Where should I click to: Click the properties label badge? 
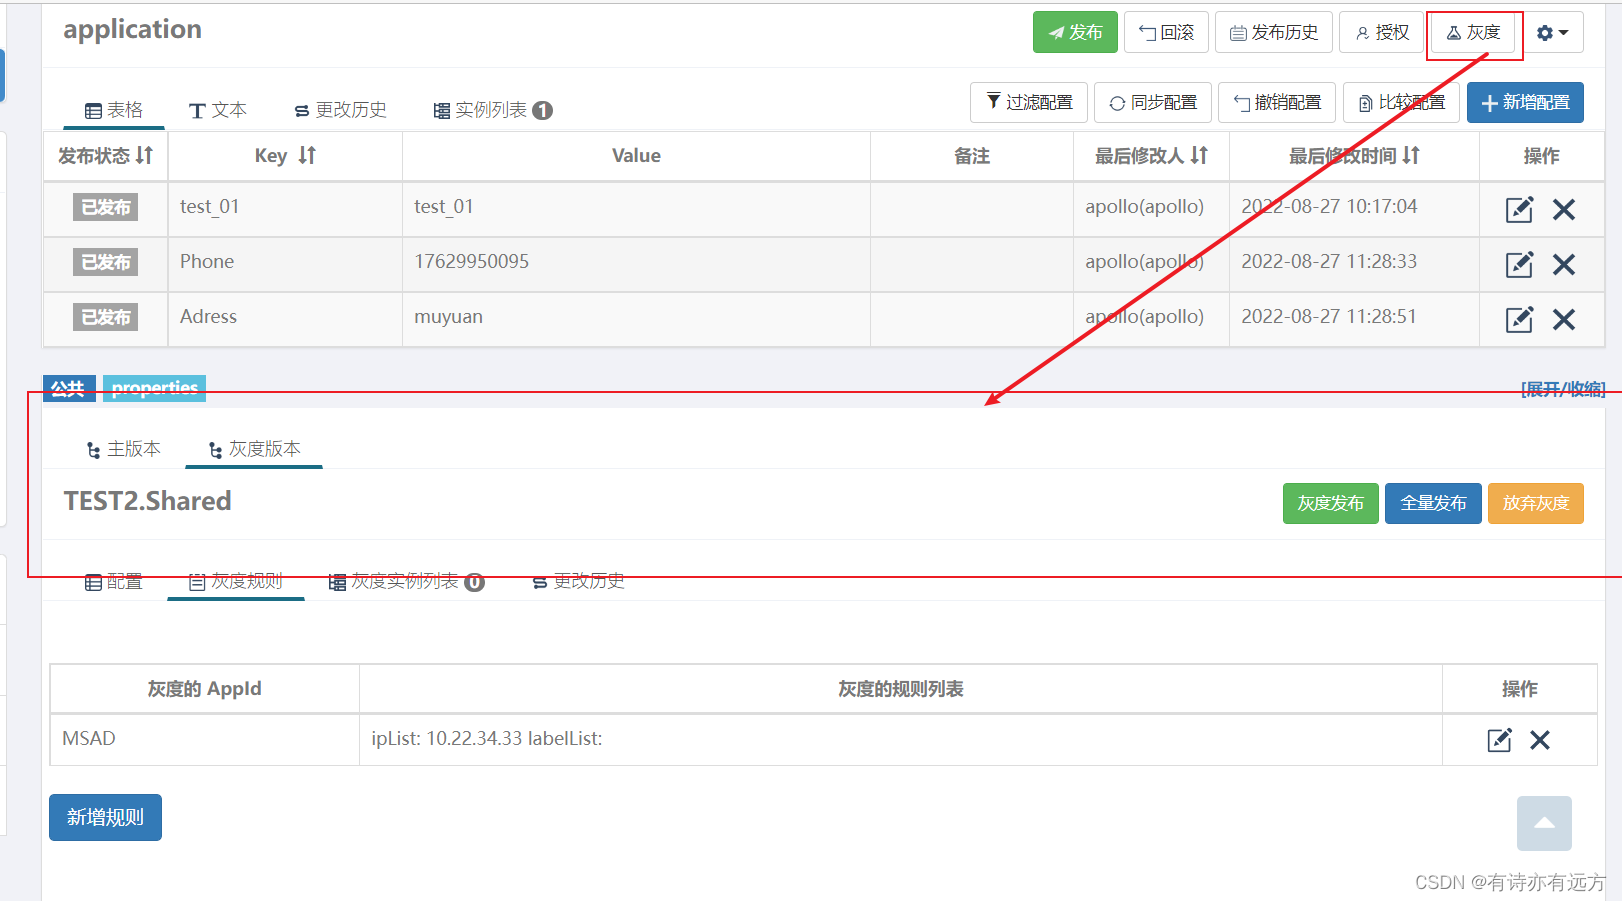coord(154,388)
